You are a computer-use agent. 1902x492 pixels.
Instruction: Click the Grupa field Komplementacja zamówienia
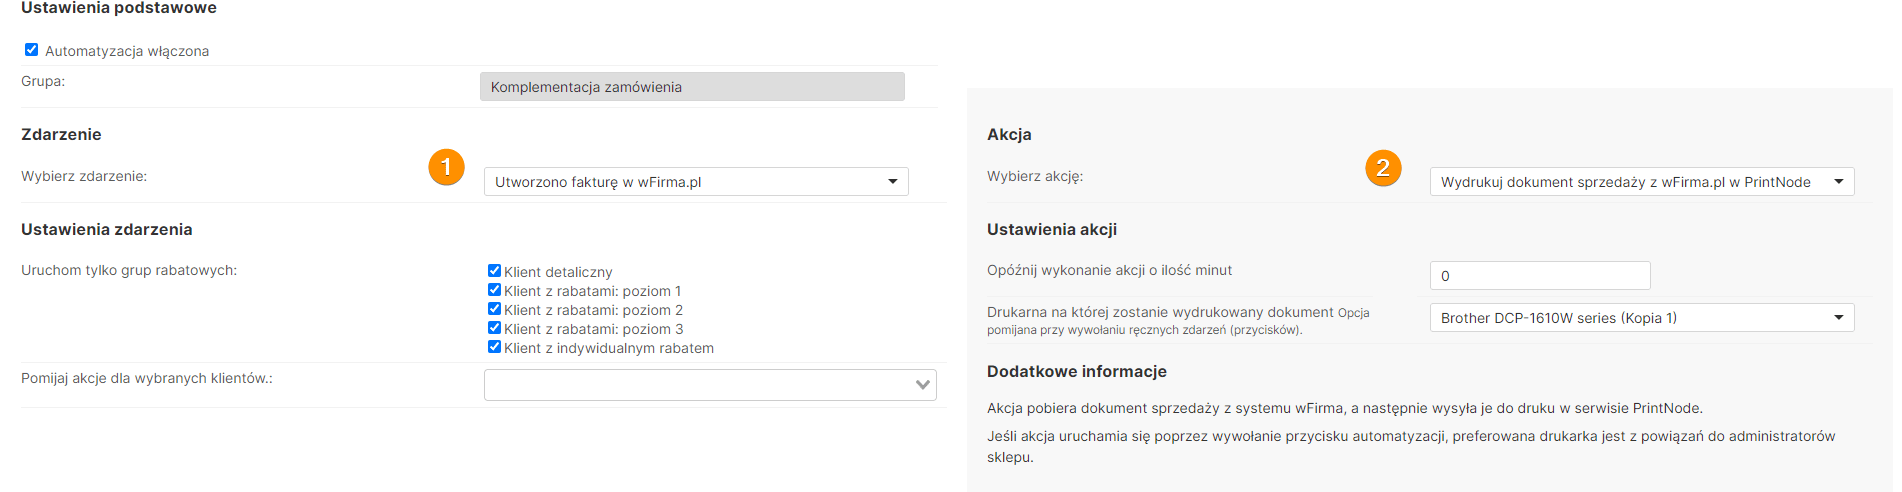[692, 87]
